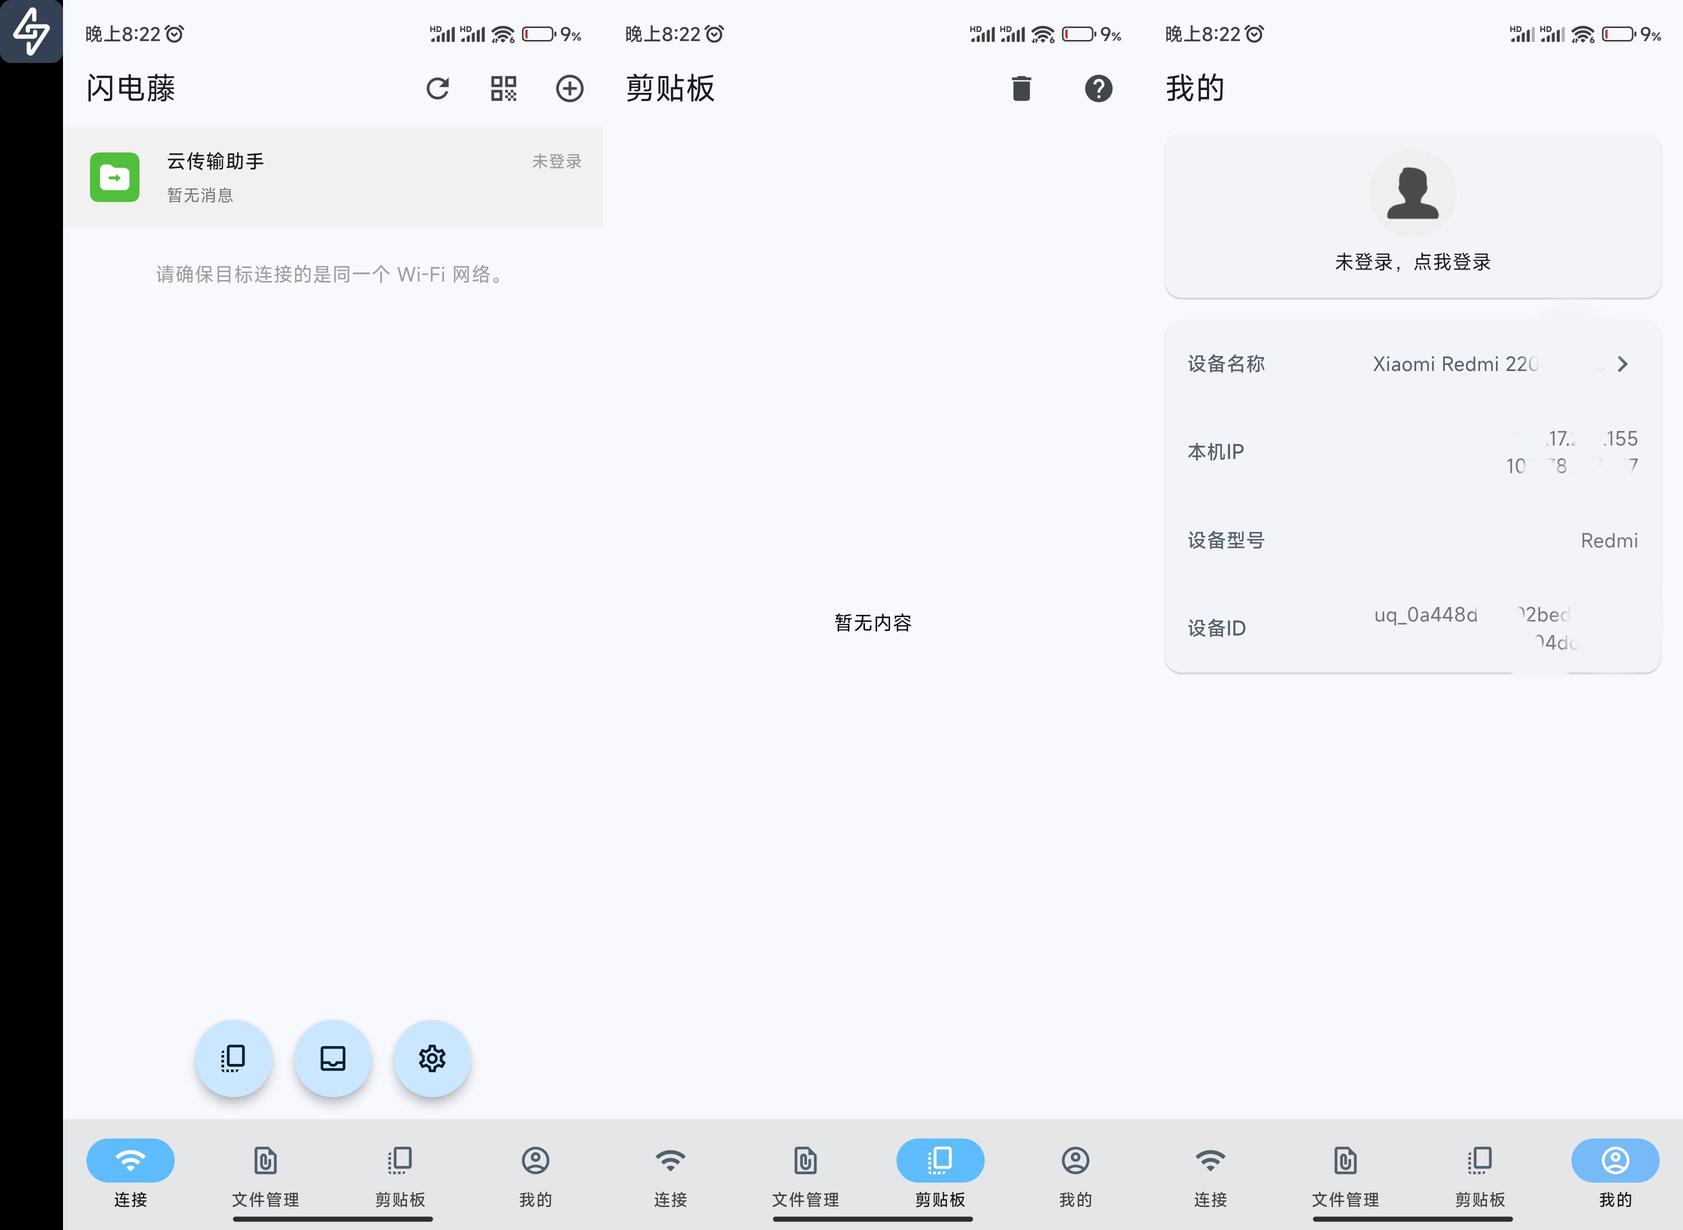Click the user avatar placeholder
Screen dimensions: 1683x1230
tap(1412, 194)
